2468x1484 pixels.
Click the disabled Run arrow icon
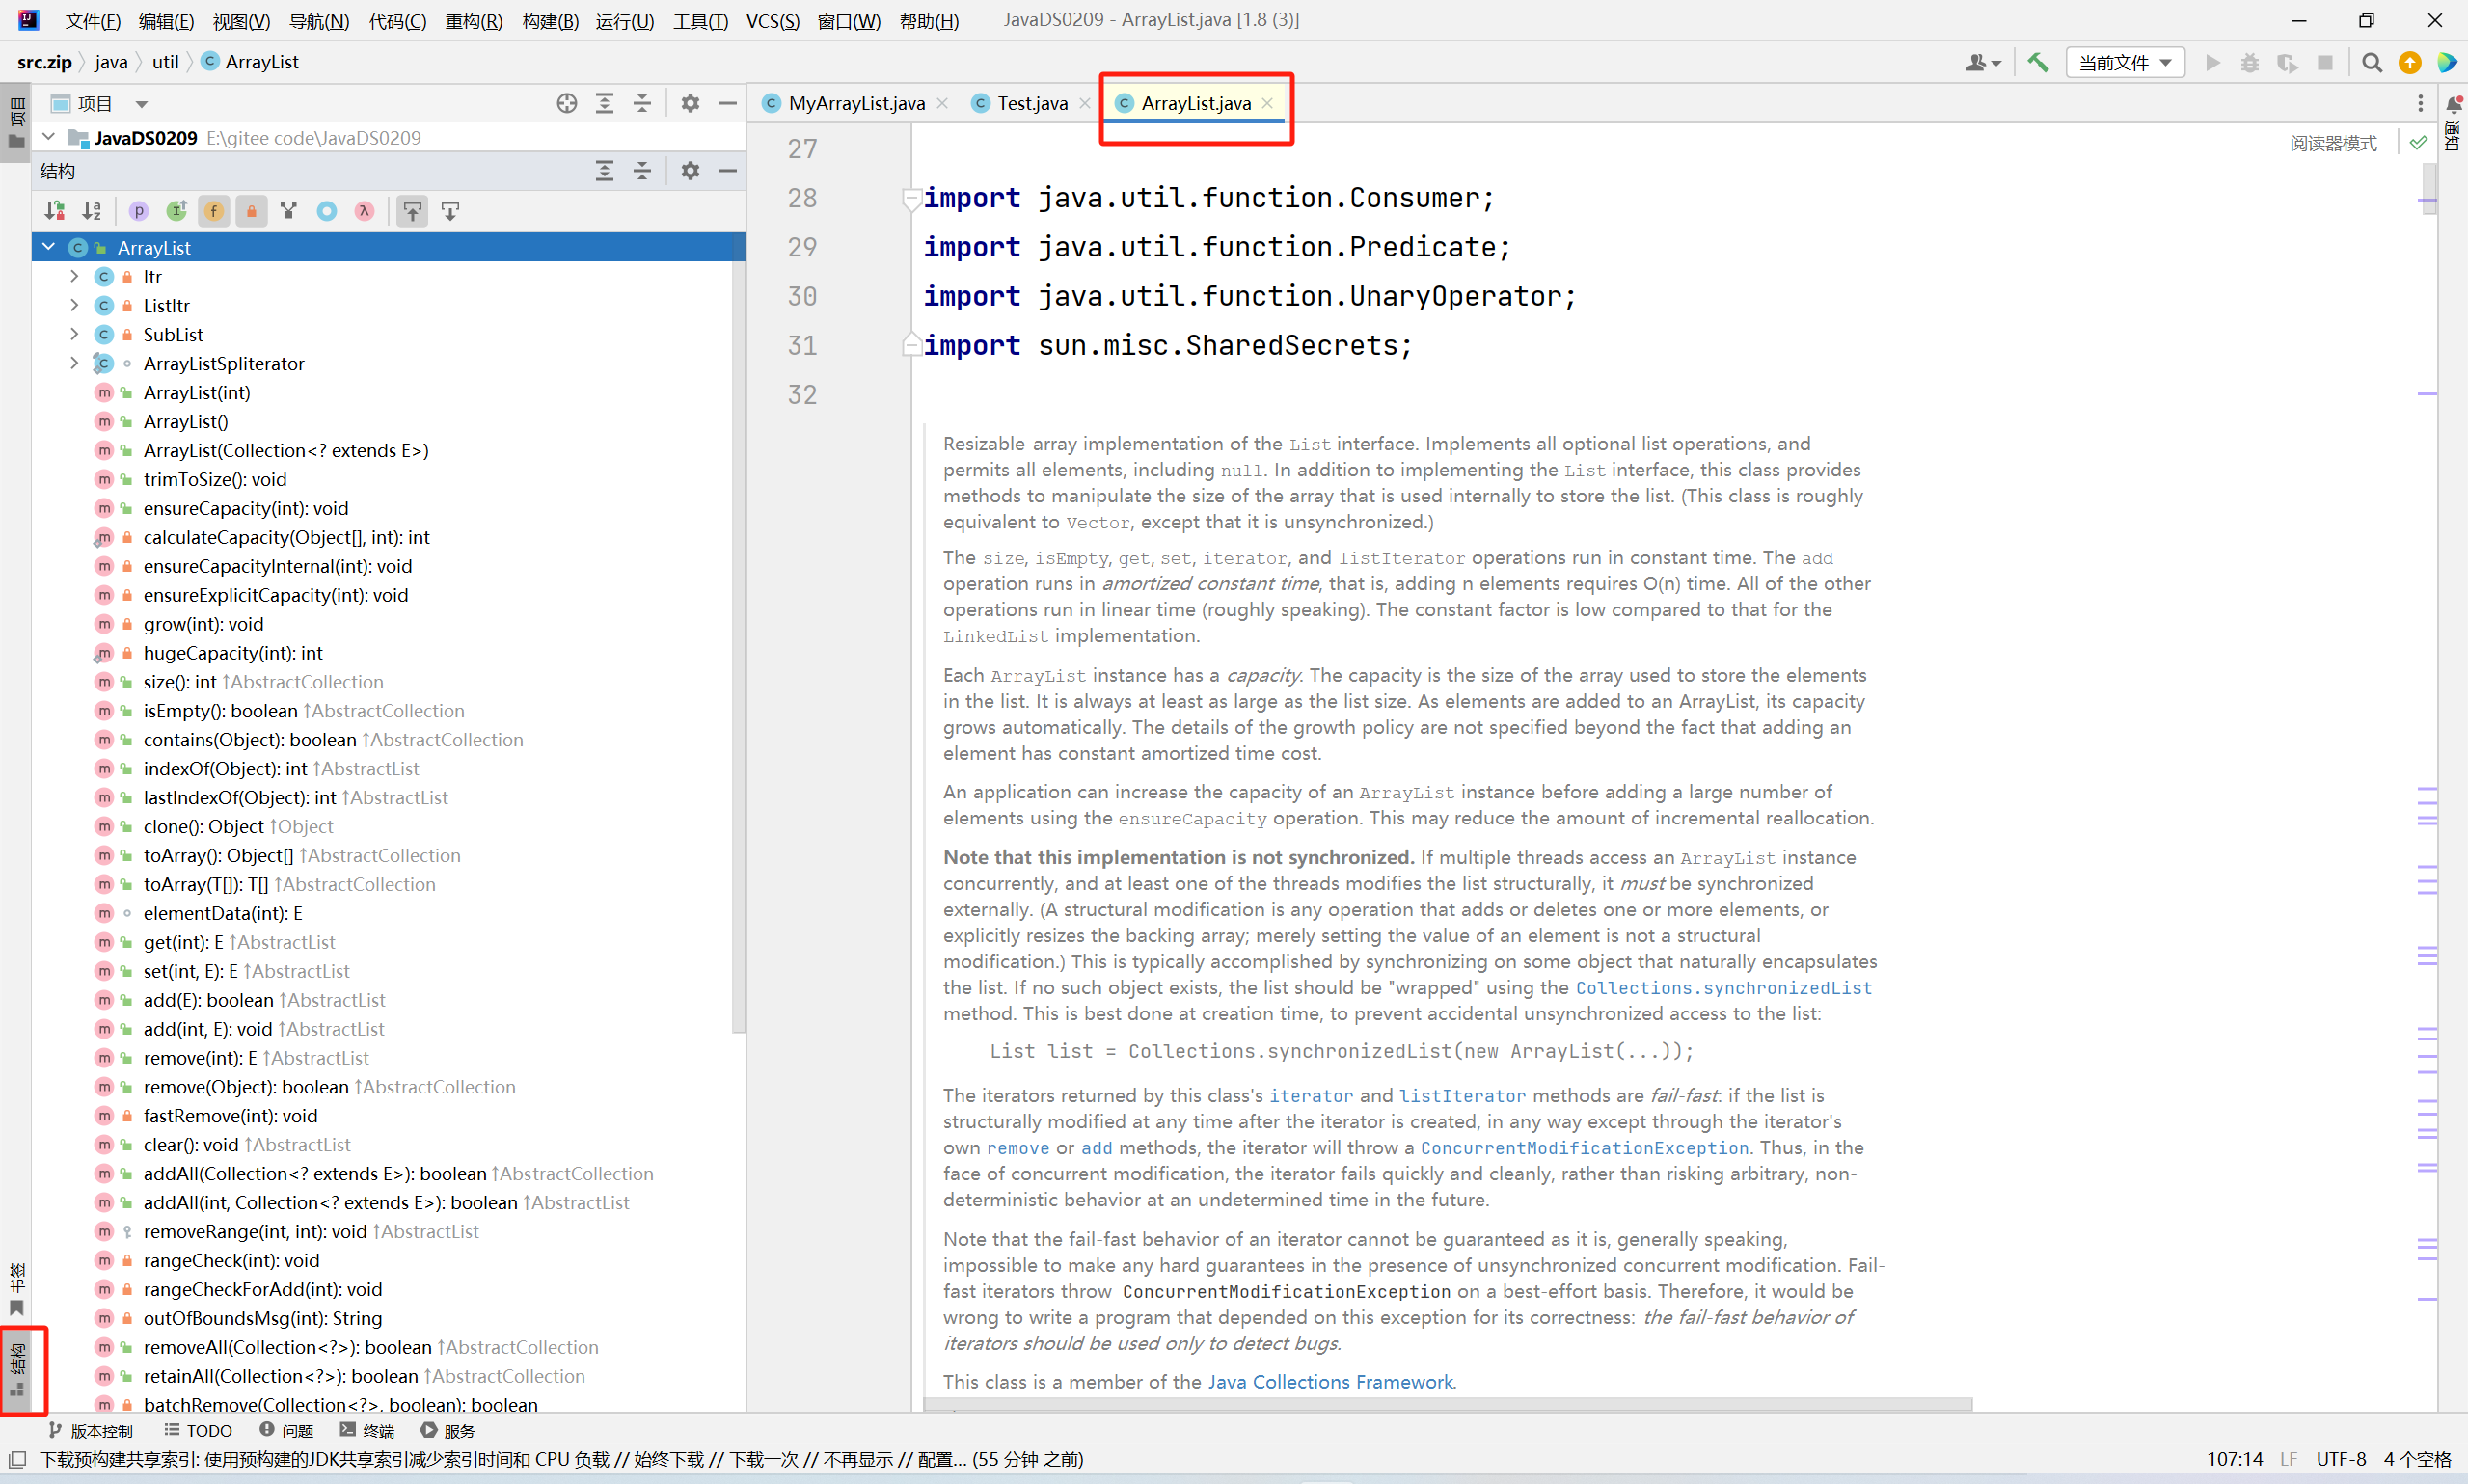[2212, 62]
